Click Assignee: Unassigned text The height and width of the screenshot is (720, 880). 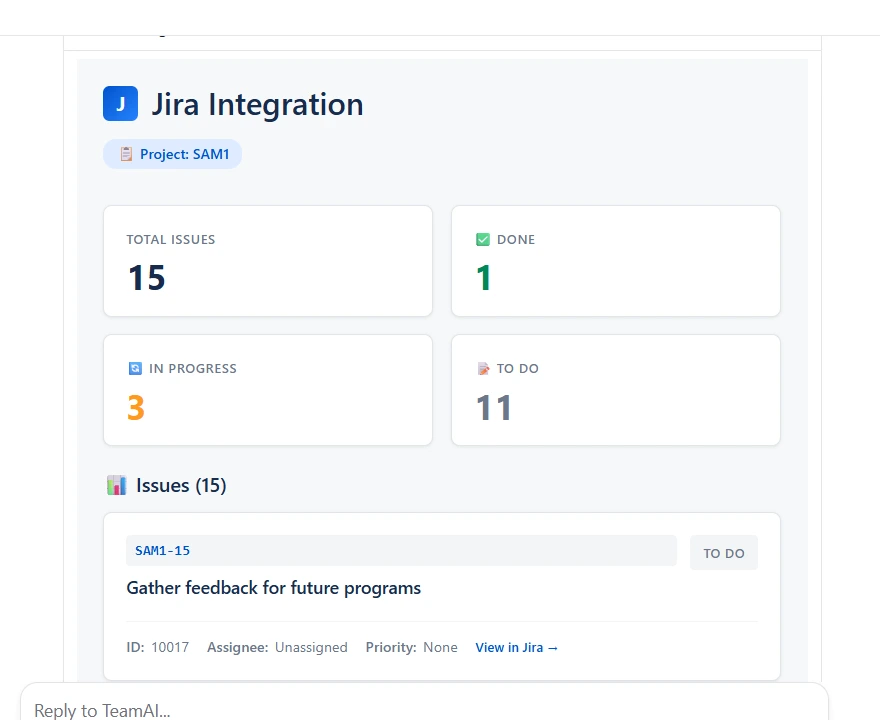pos(277,648)
